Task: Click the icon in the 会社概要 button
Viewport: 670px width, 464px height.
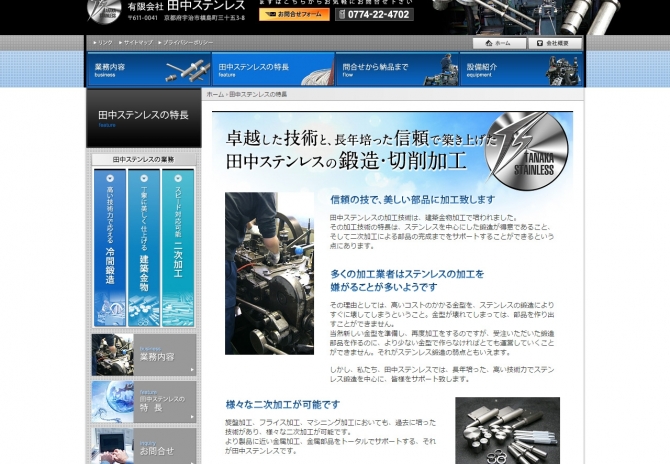Action: [540, 43]
